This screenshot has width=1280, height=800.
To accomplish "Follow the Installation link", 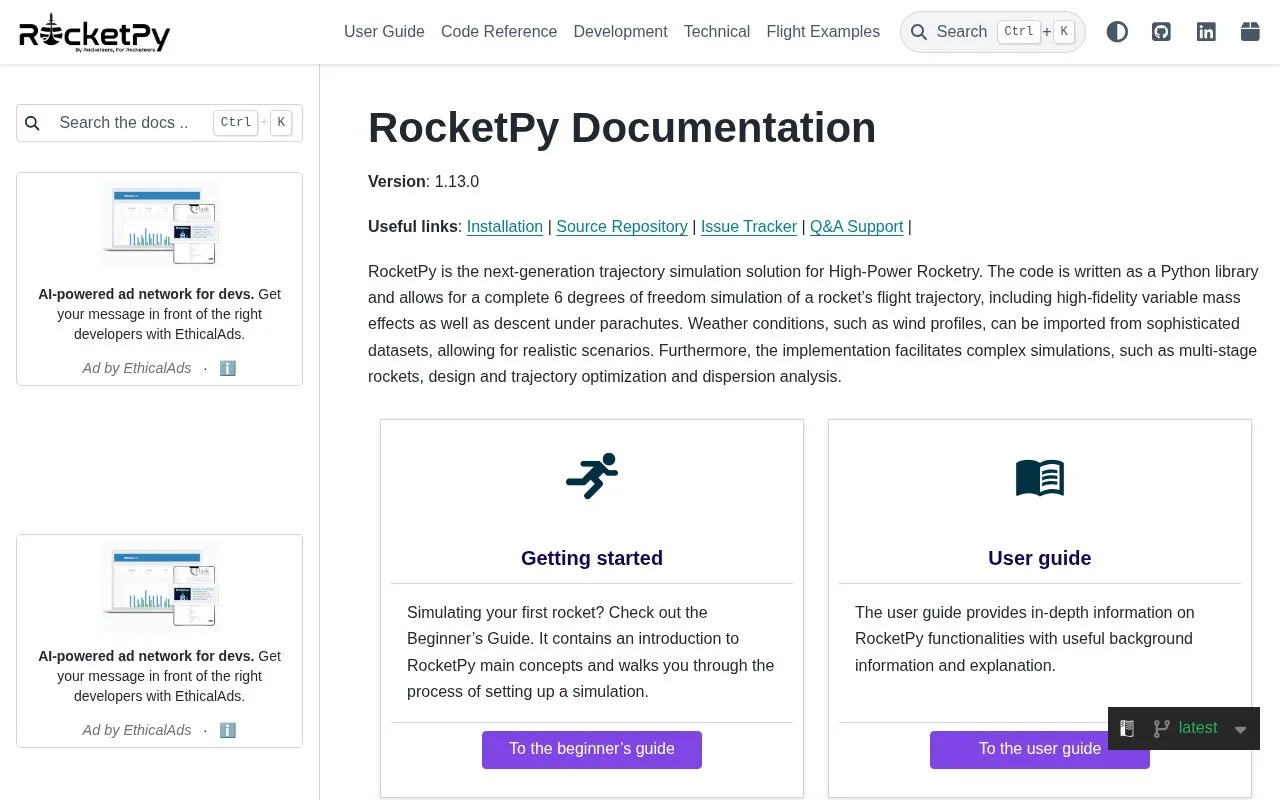I will click(505, 226).
